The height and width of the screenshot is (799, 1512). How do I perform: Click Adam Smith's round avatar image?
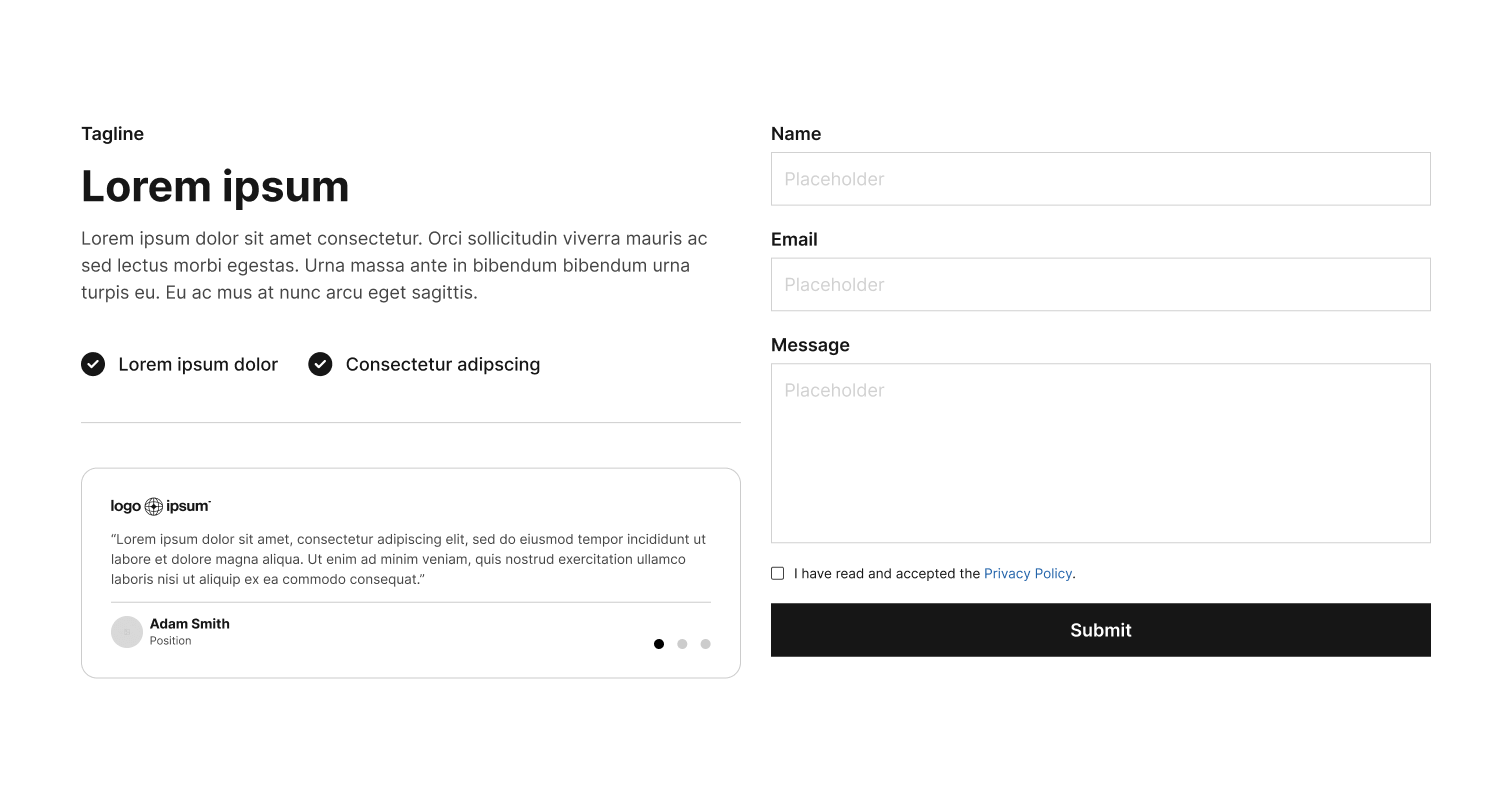pos(127,632)
